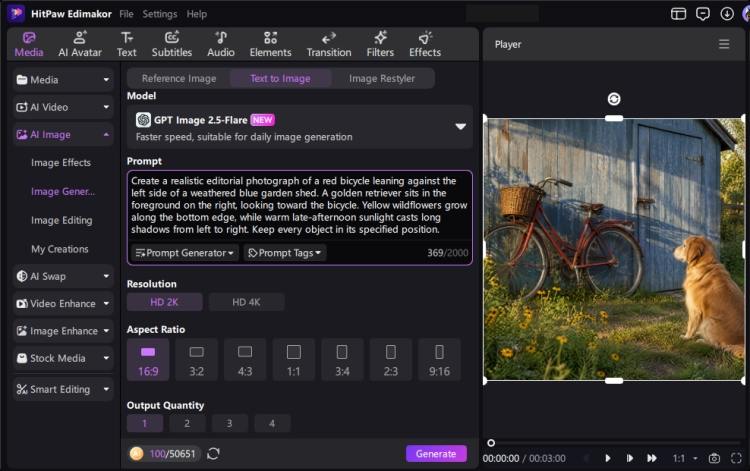
Task: Switch to the Reference Image tab
Action: pyautogui.click(x=179, y=78)
